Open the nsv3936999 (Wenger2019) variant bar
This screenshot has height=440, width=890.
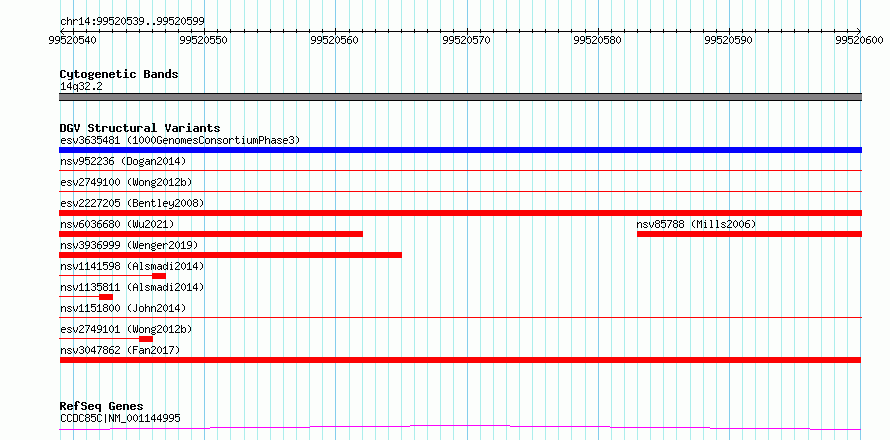tap(230, 255)
